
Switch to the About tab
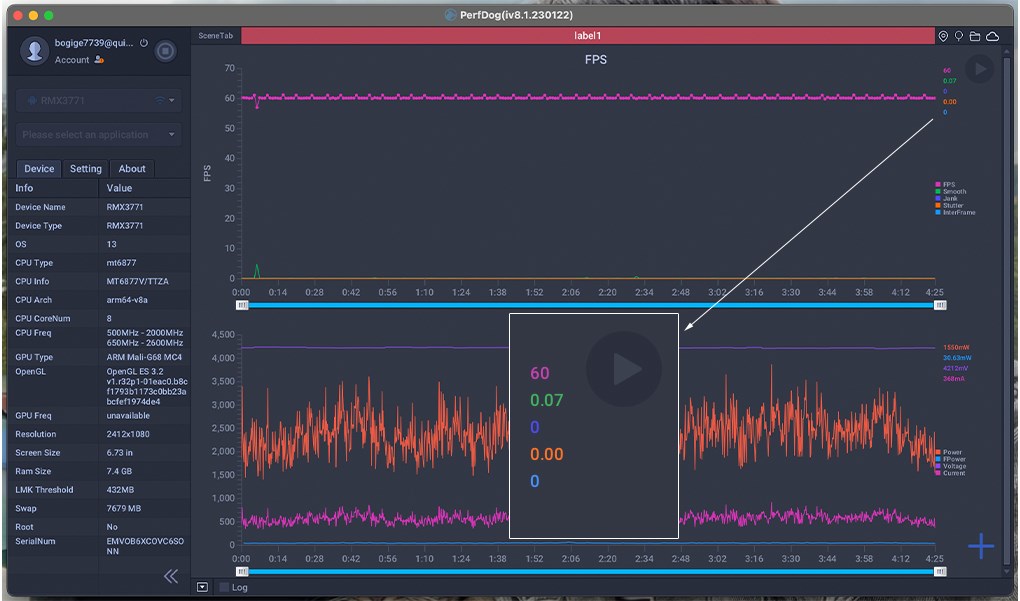[132, 169]
